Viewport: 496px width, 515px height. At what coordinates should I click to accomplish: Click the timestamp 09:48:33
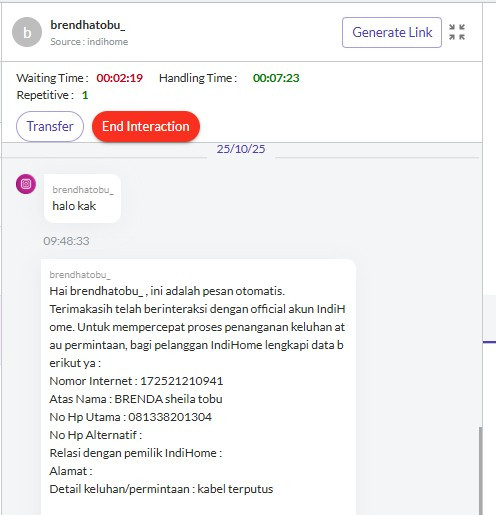pyautogui.click(x=66, y=241)
